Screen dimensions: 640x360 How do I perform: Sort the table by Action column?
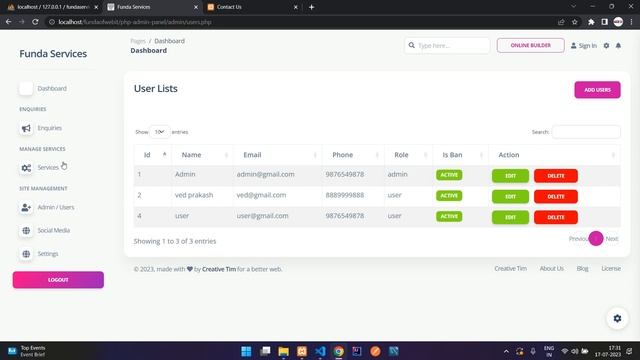coord(554,155)
